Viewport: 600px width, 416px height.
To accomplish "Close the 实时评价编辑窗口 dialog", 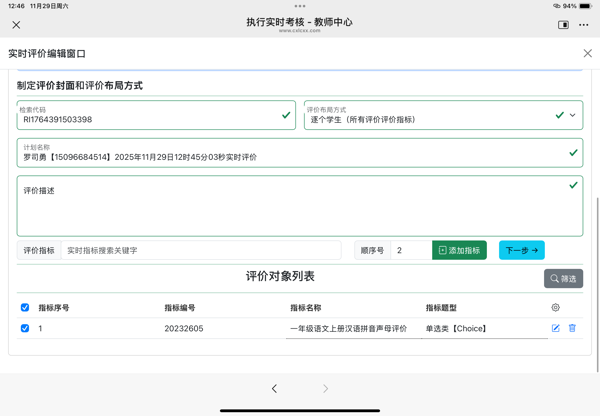I will tap(587, 53).
